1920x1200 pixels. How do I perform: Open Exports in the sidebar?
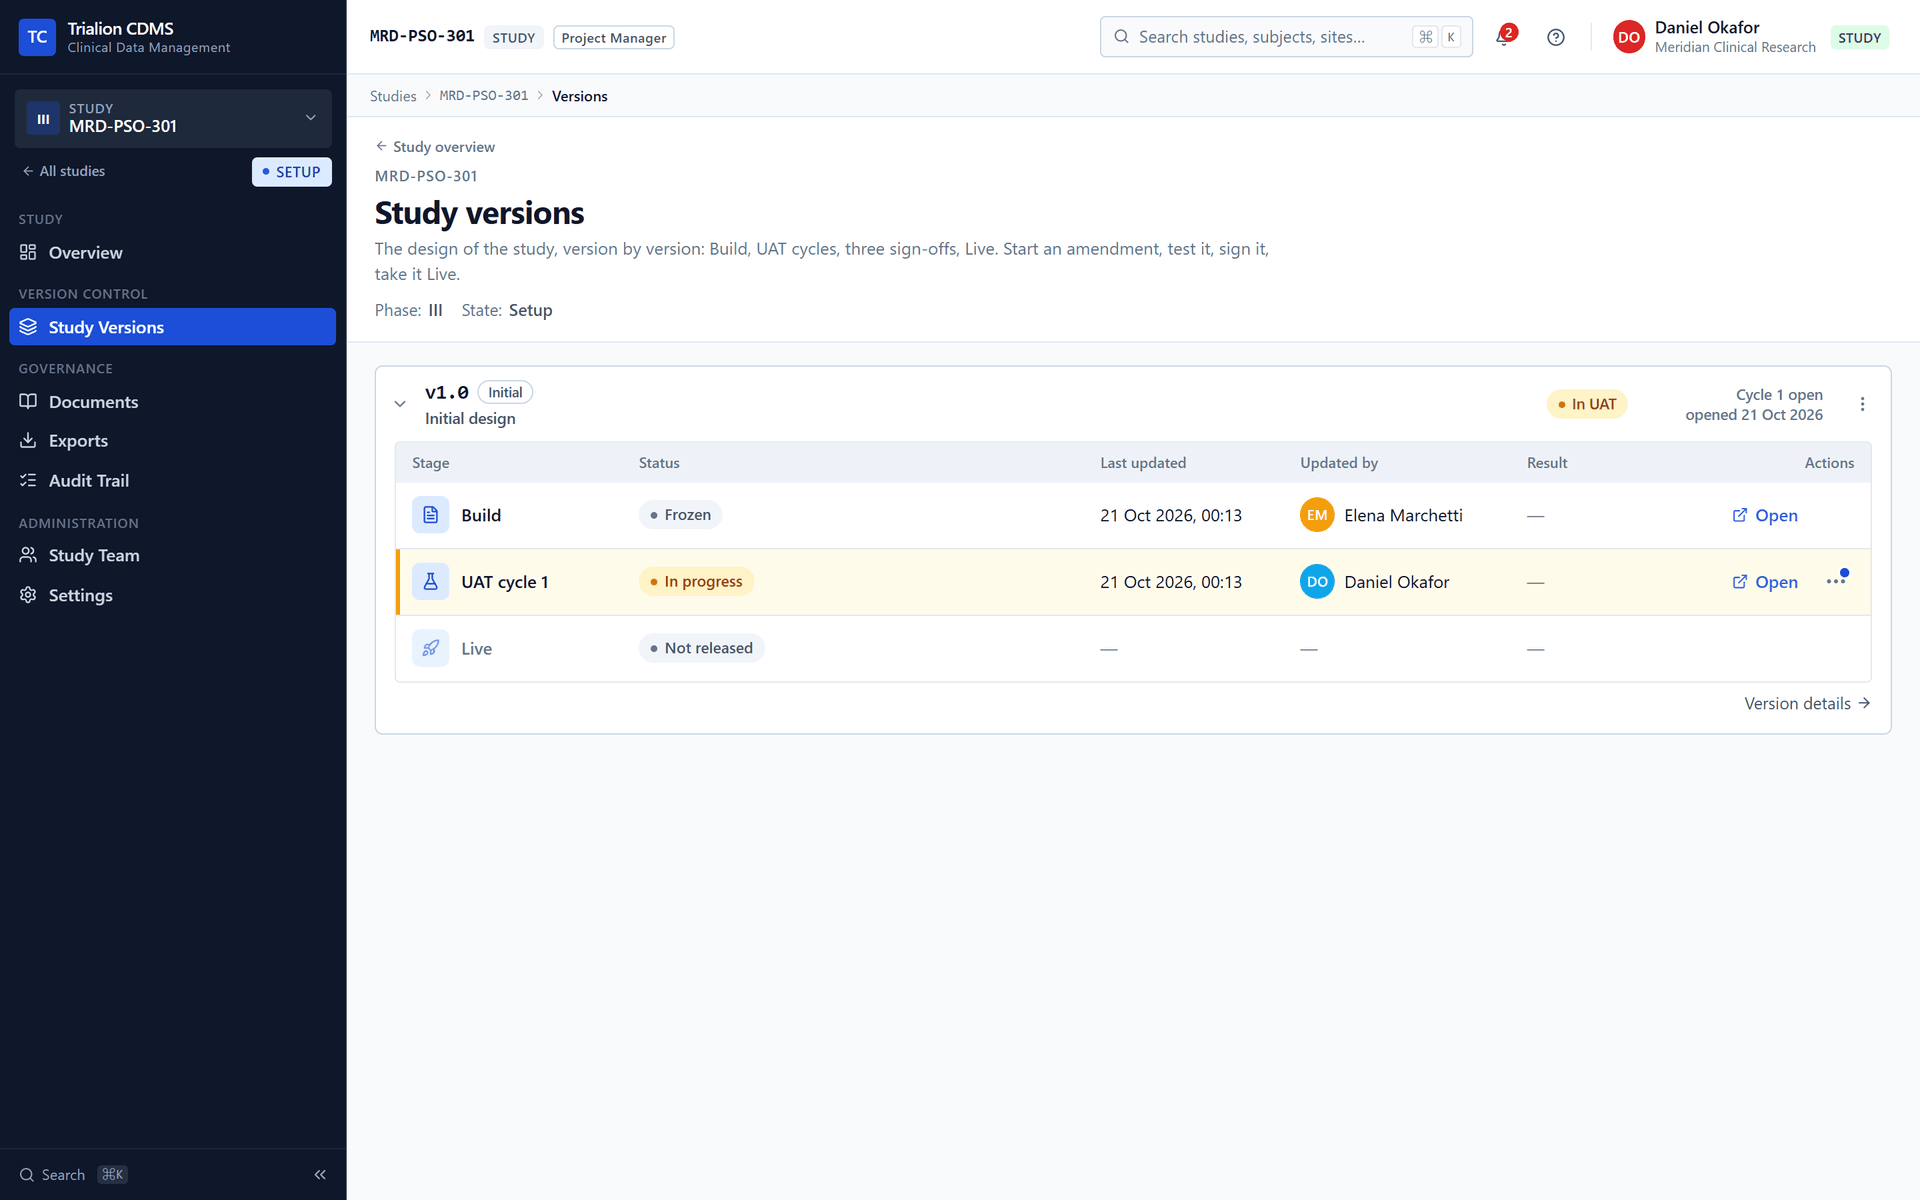pyautogui.click(x=172, y=441)
